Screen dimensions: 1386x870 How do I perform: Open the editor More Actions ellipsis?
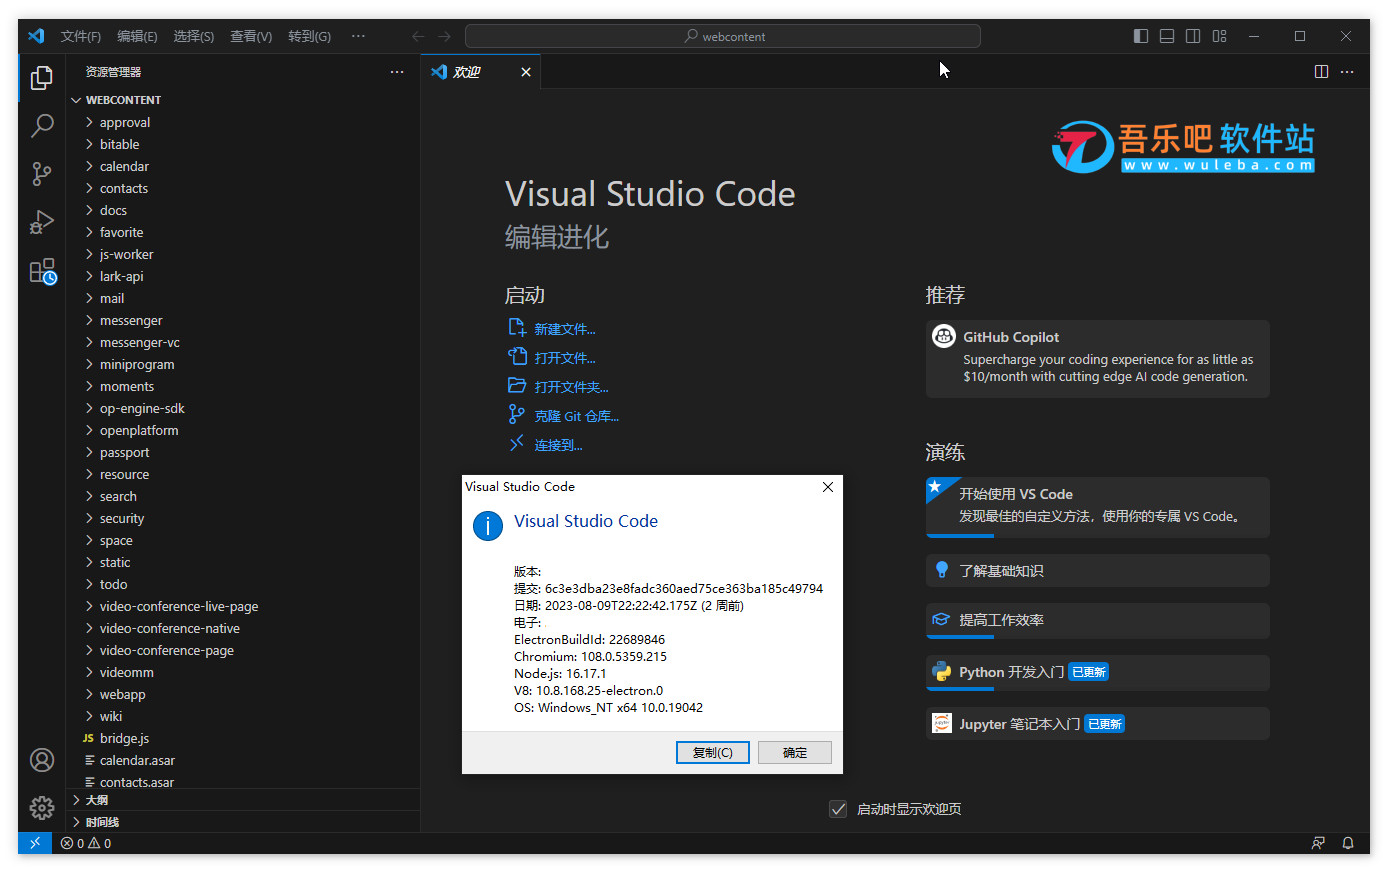tap(1347, 72)
